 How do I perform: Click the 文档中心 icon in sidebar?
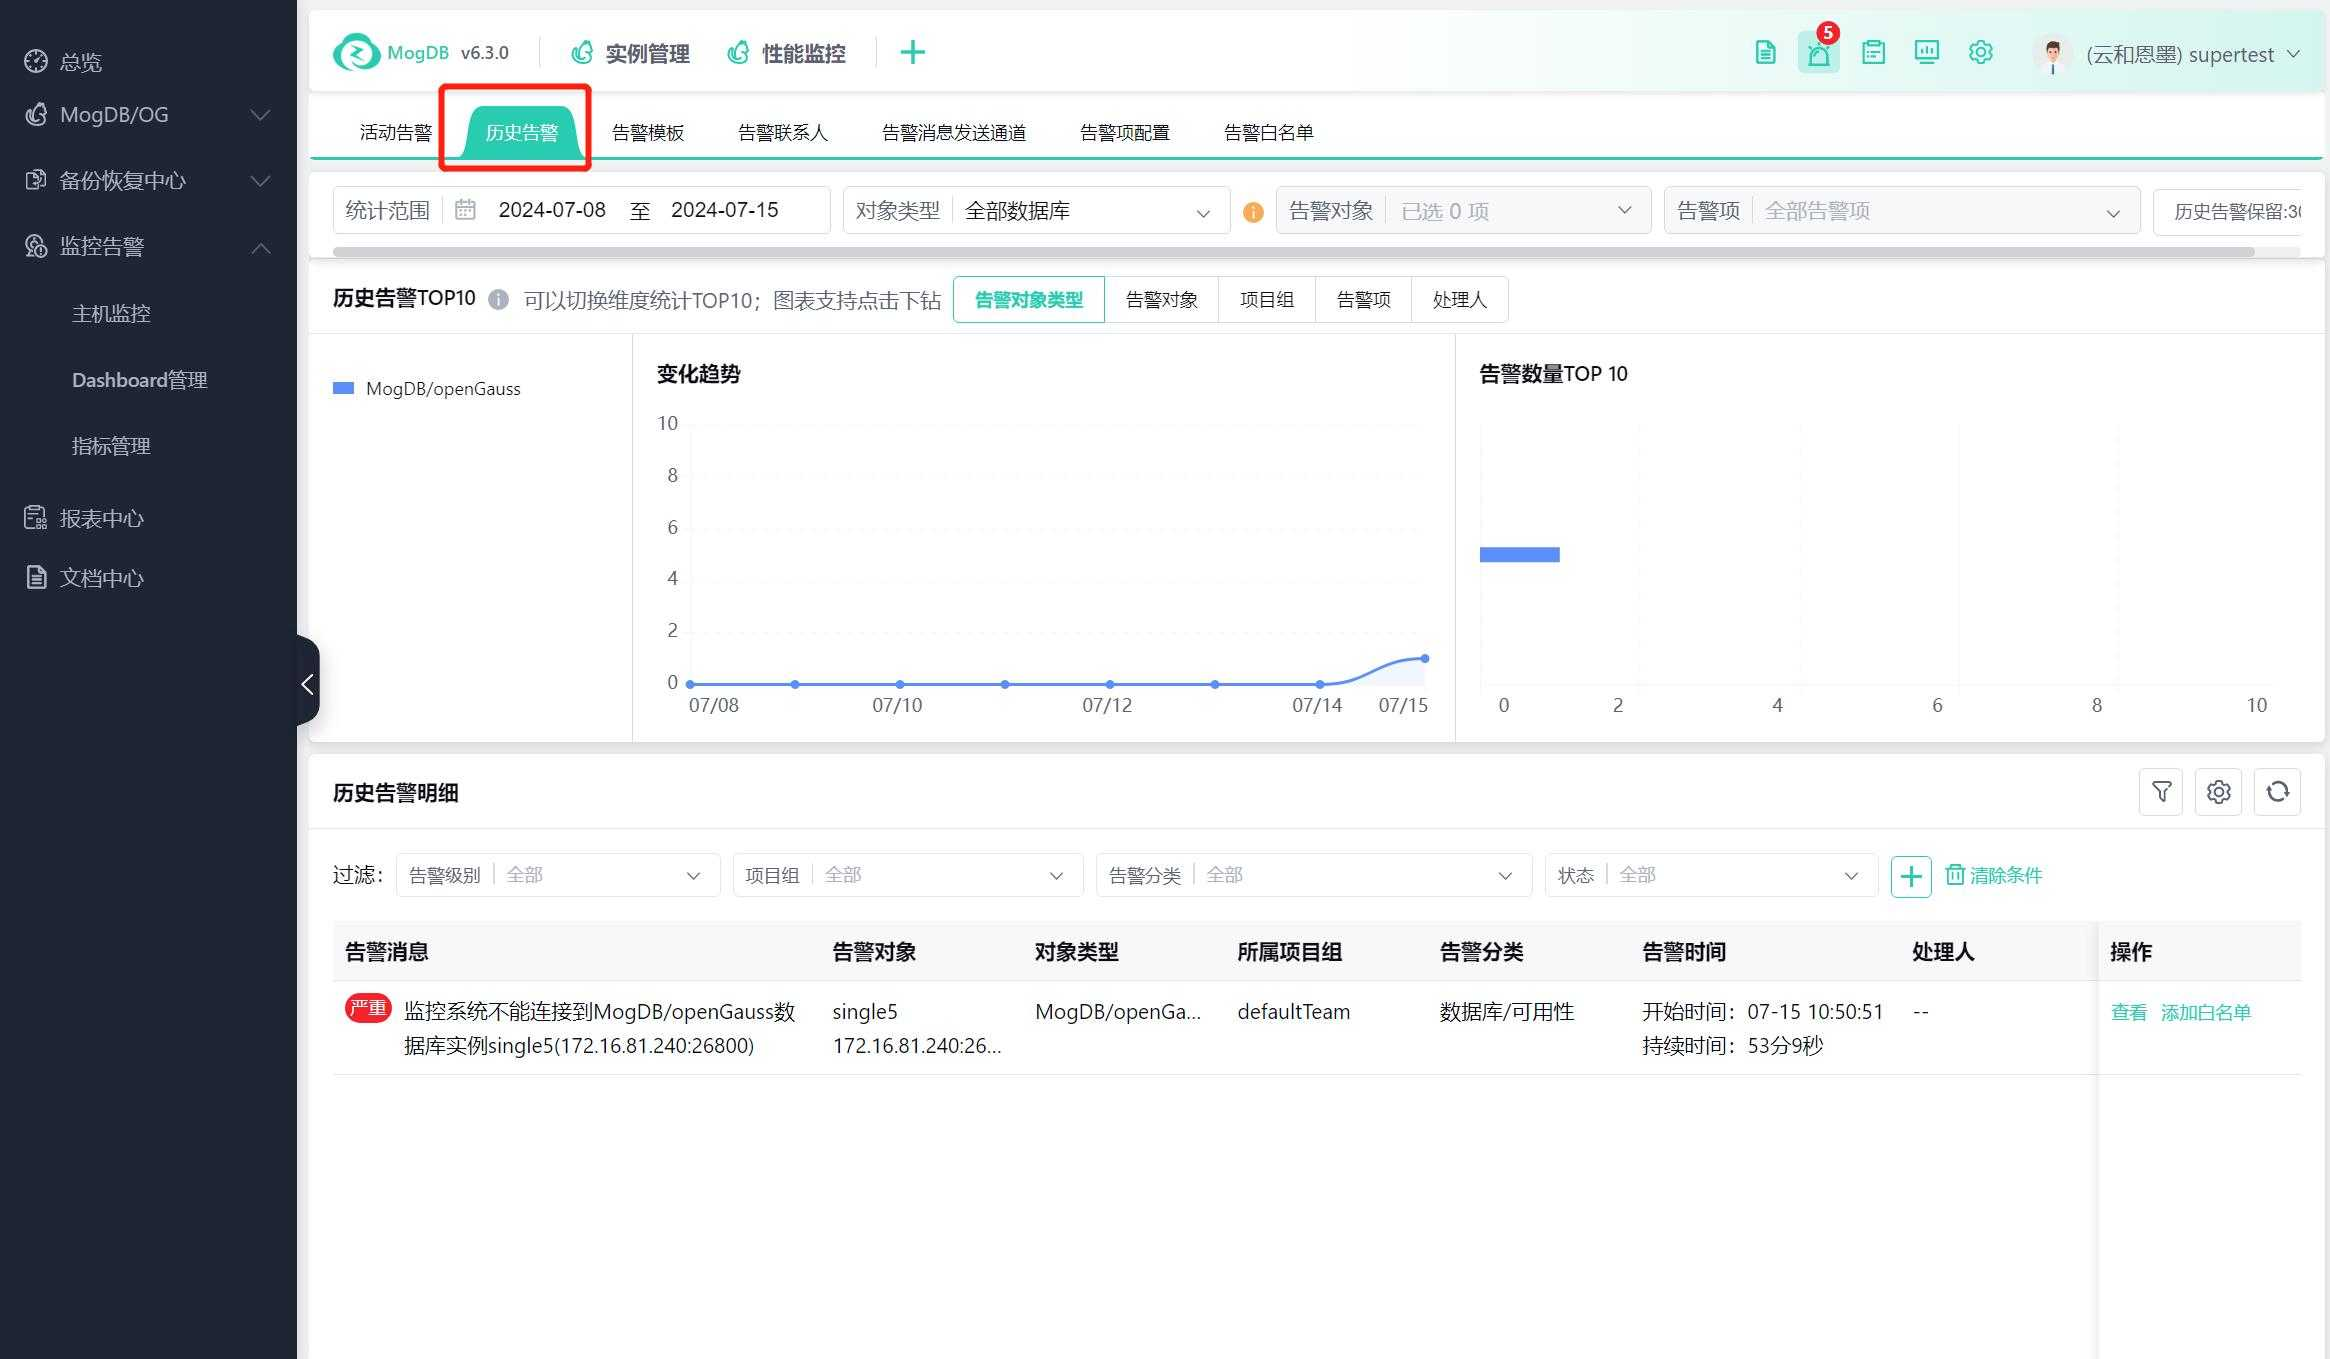tap(36, 578)
